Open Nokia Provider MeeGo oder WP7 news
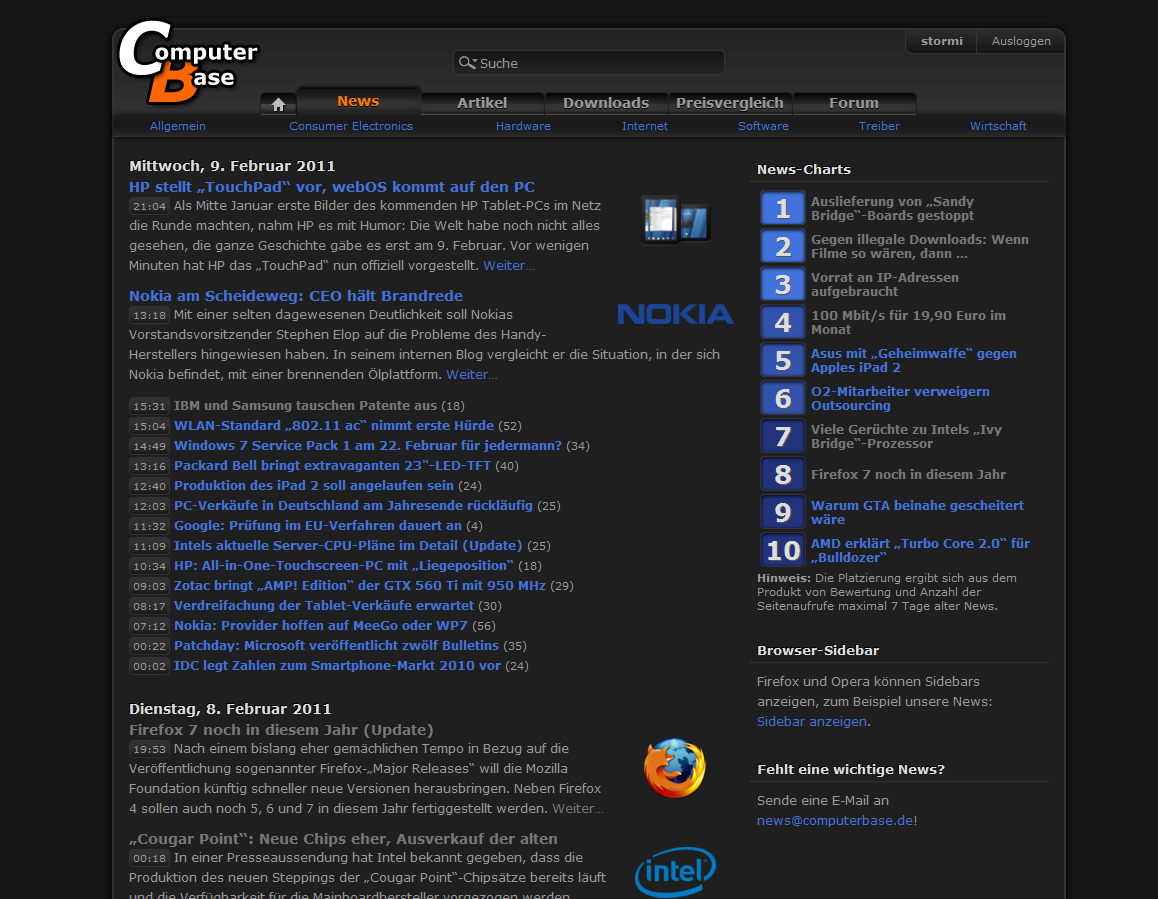 coord(321,625)
